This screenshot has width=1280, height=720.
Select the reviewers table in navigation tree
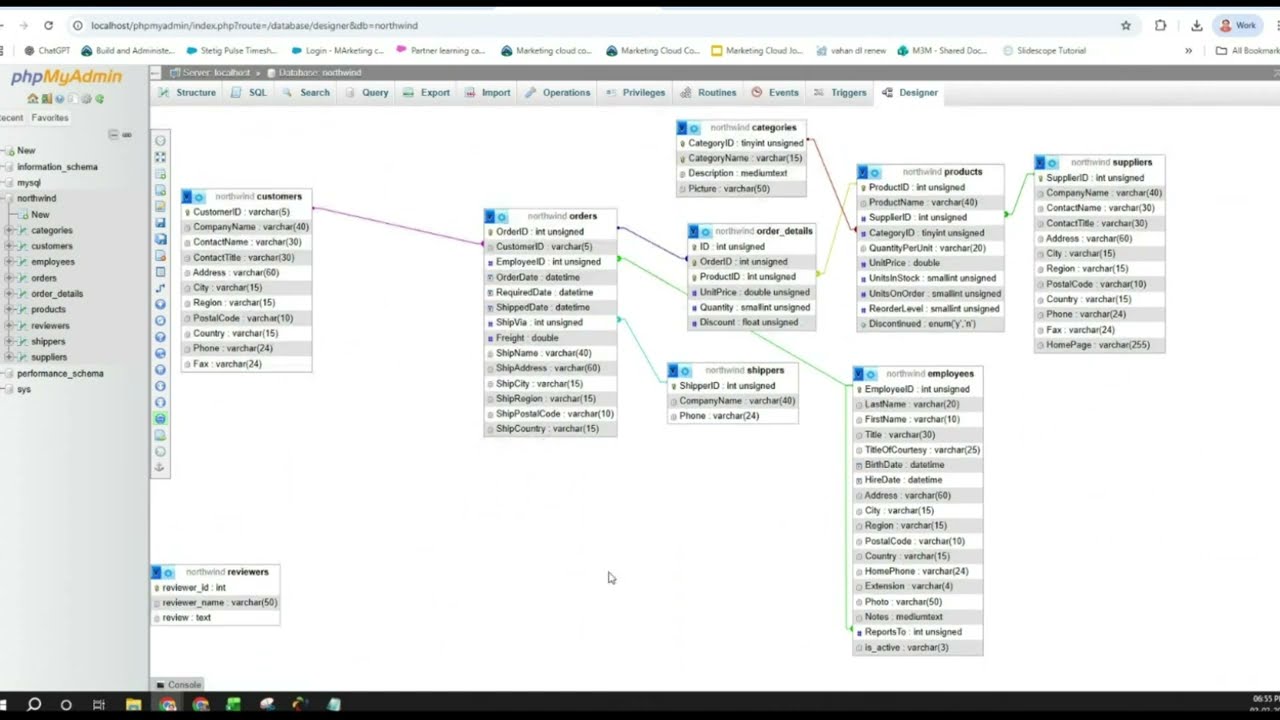pyautogui.click(x=50, y=326)
